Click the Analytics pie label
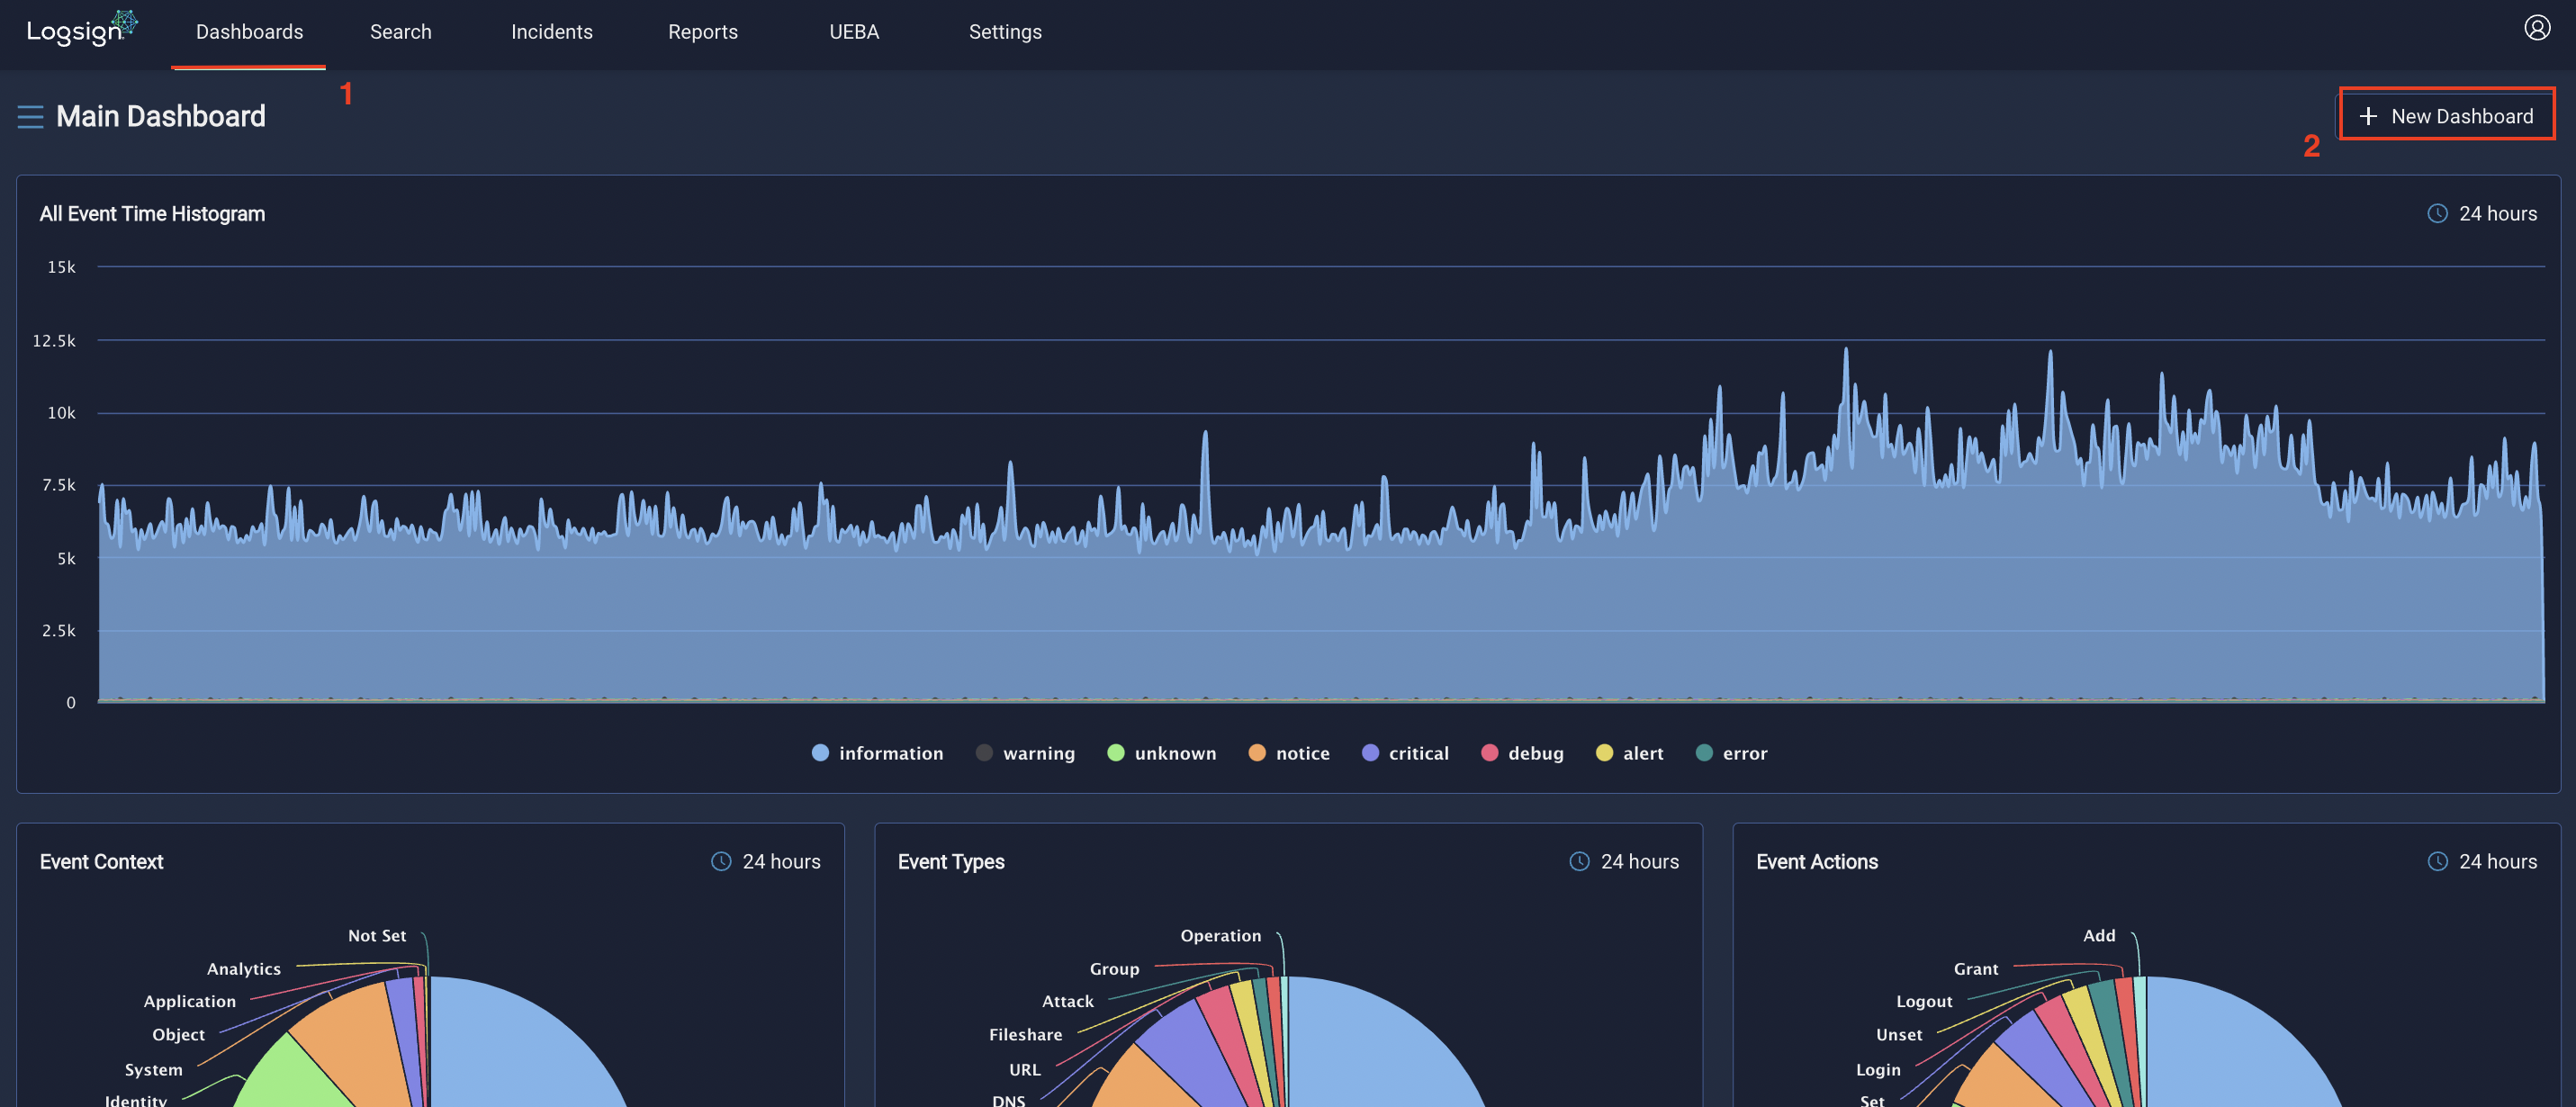This screenshot has width=2576, height=1107. pos(243,969)
